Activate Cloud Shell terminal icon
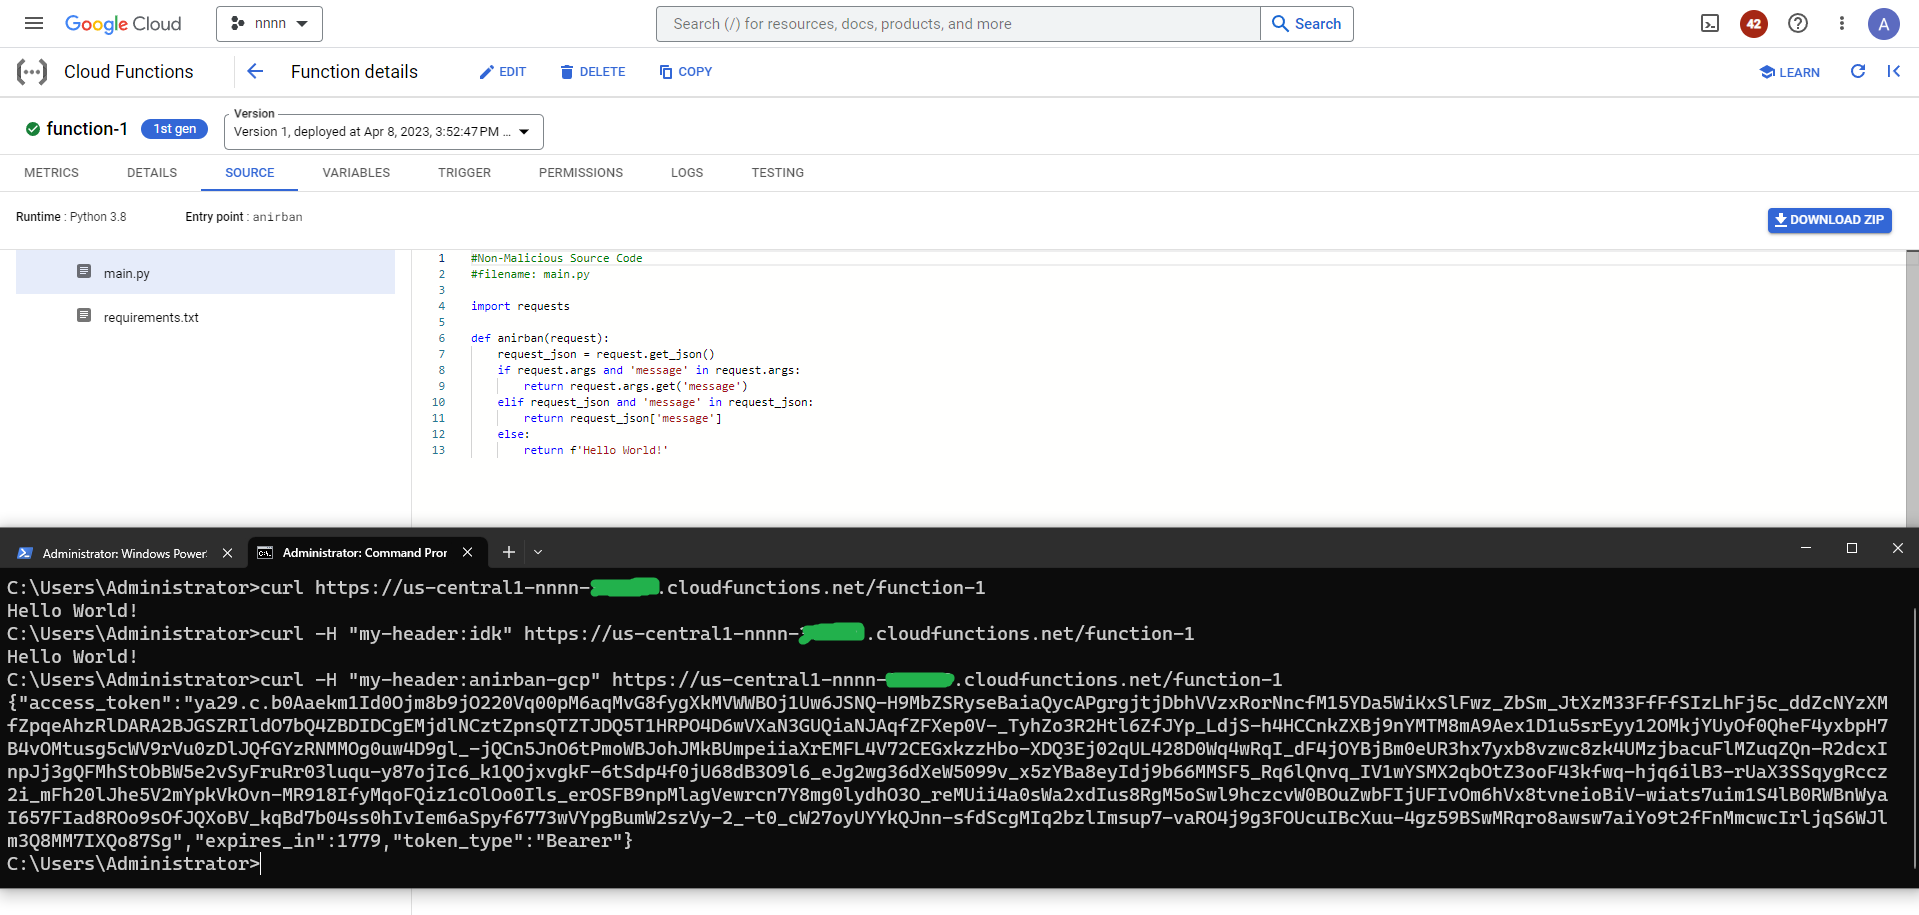1919x915 pixels. (x=1710, y=23)
